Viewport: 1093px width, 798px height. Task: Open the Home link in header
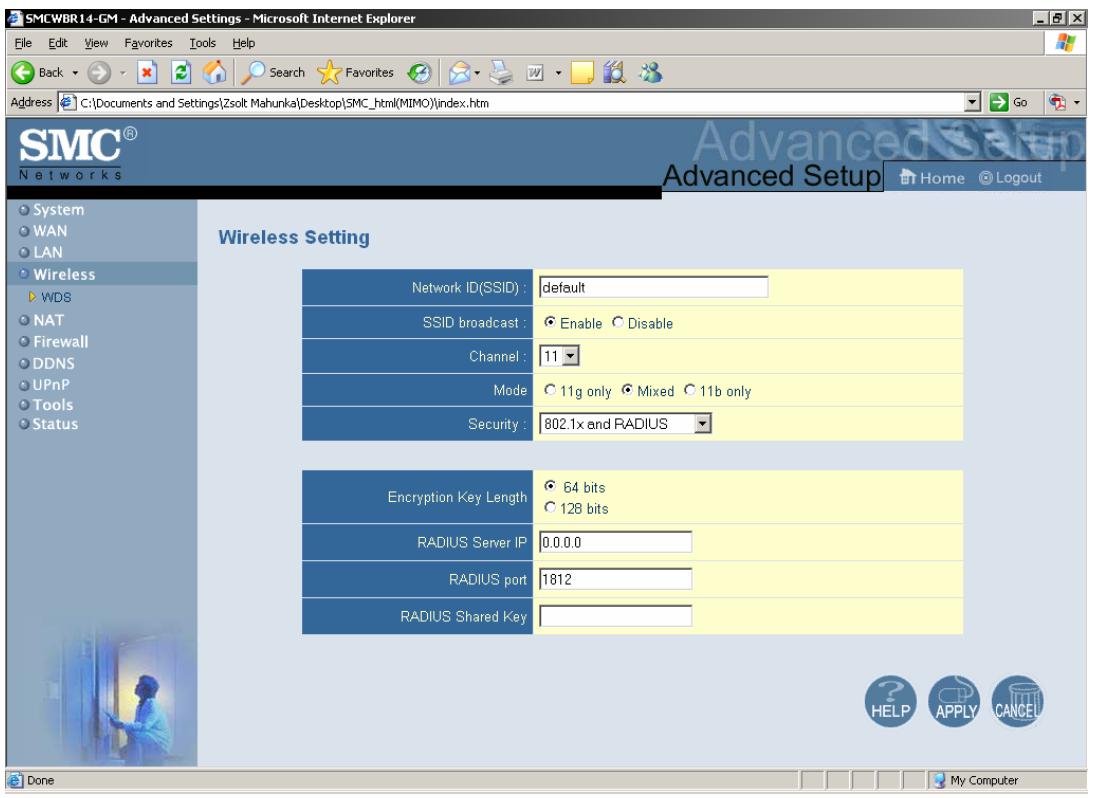932,178
